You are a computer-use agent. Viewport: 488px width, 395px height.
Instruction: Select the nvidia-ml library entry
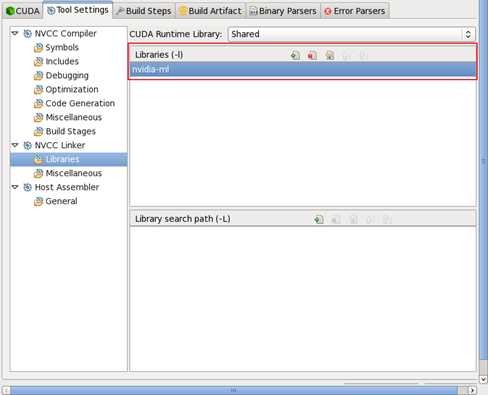(303, 70)
